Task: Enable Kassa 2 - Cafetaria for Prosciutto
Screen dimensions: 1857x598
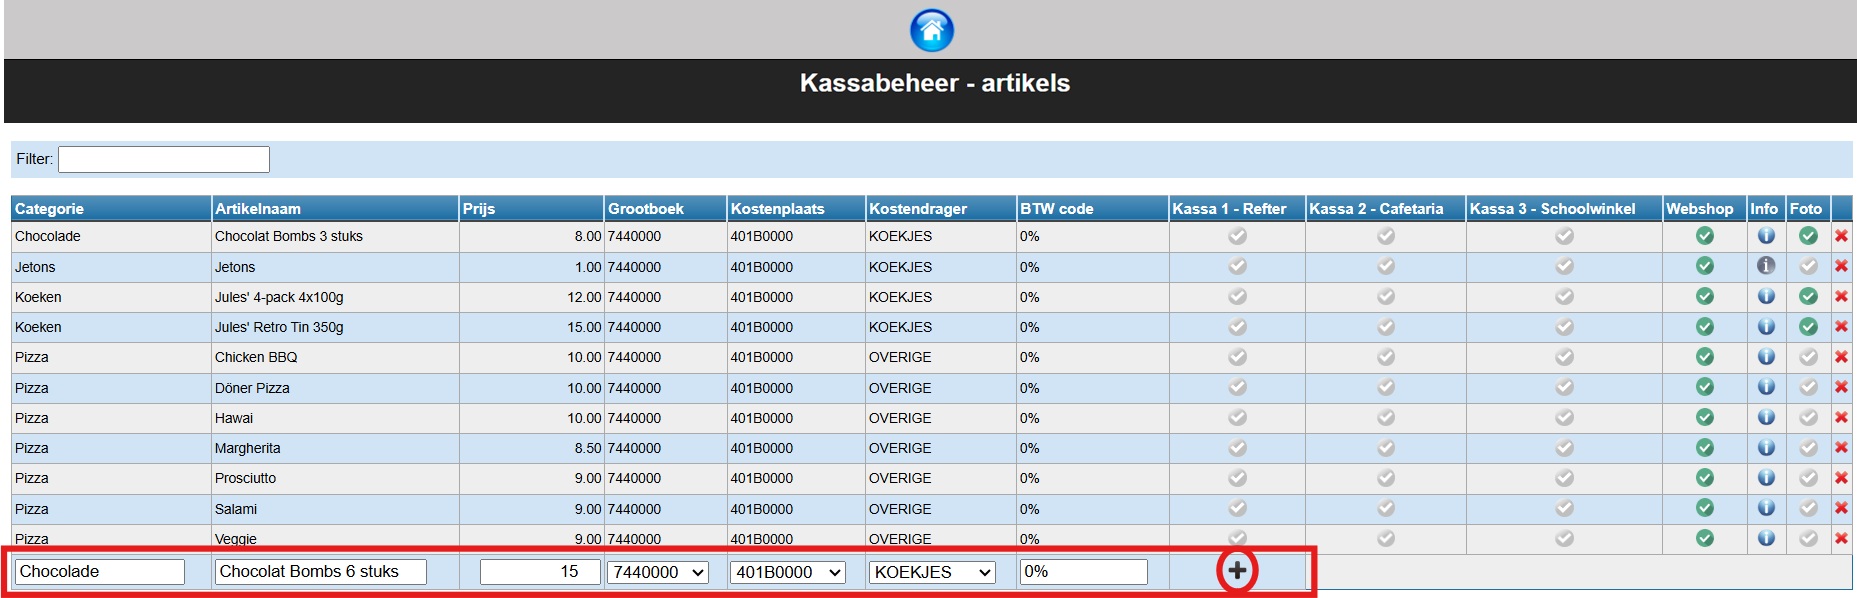Action: coord(1385,478)
